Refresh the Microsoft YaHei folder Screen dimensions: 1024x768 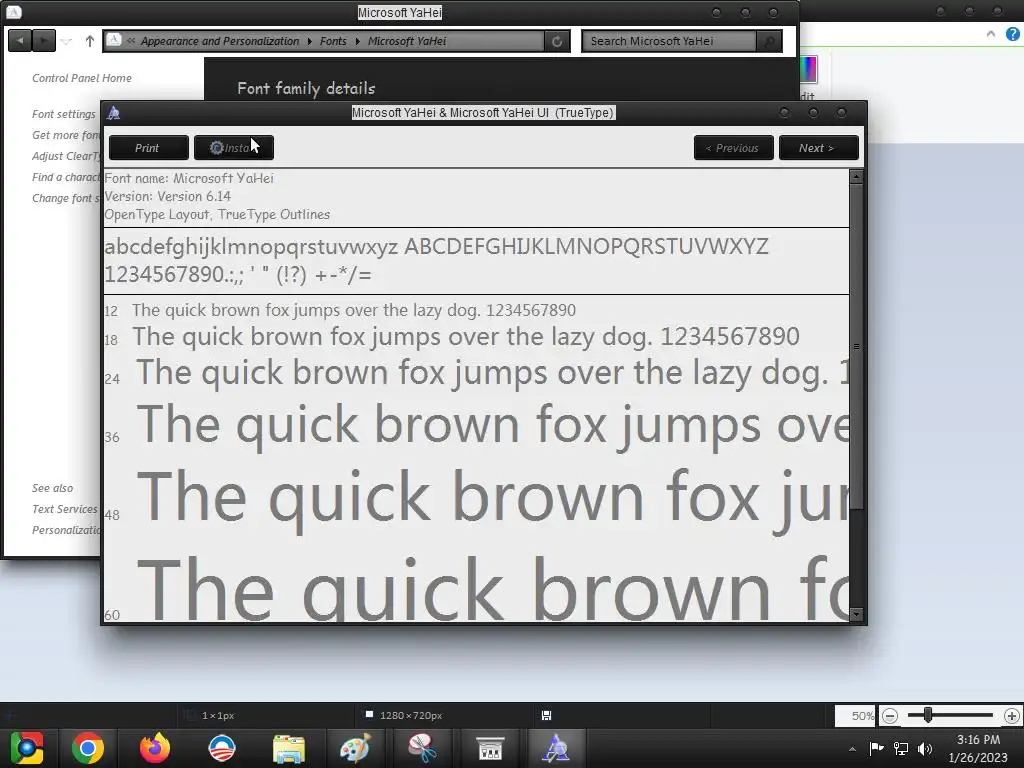pyautogui.click(x=557, y=41)
